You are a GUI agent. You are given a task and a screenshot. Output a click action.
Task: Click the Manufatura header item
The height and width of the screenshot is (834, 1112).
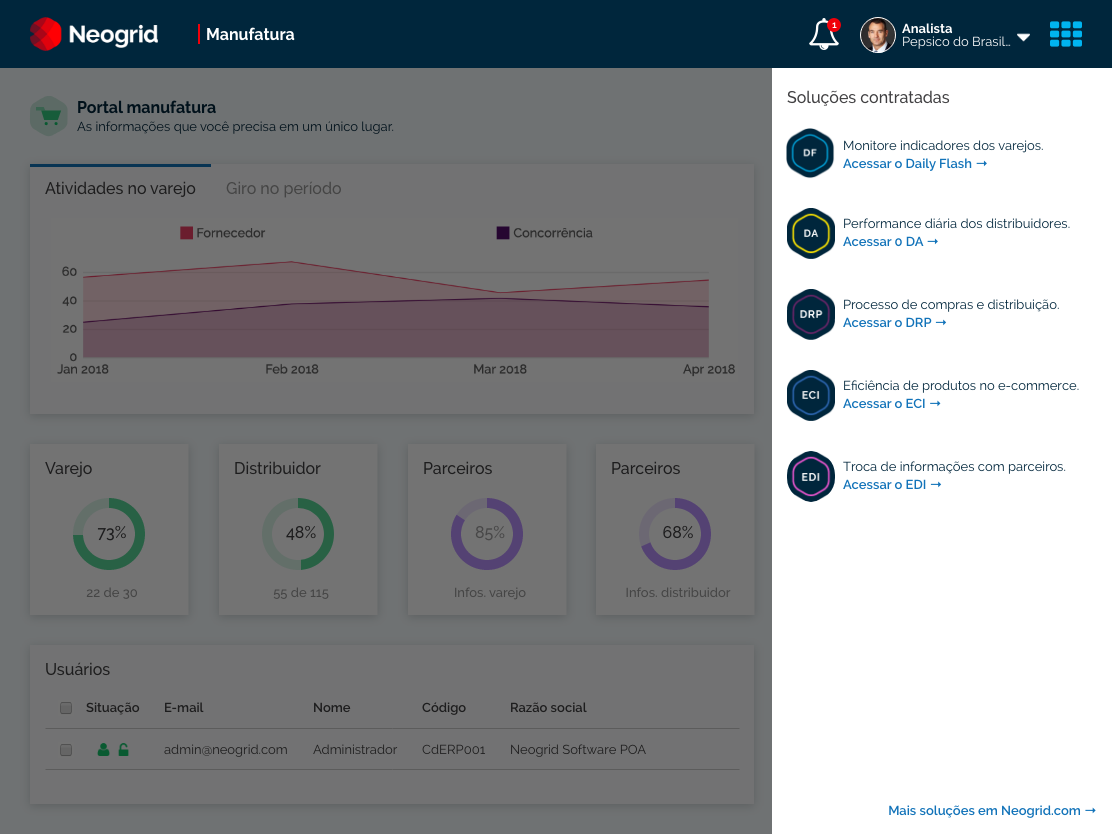[250, 34]
